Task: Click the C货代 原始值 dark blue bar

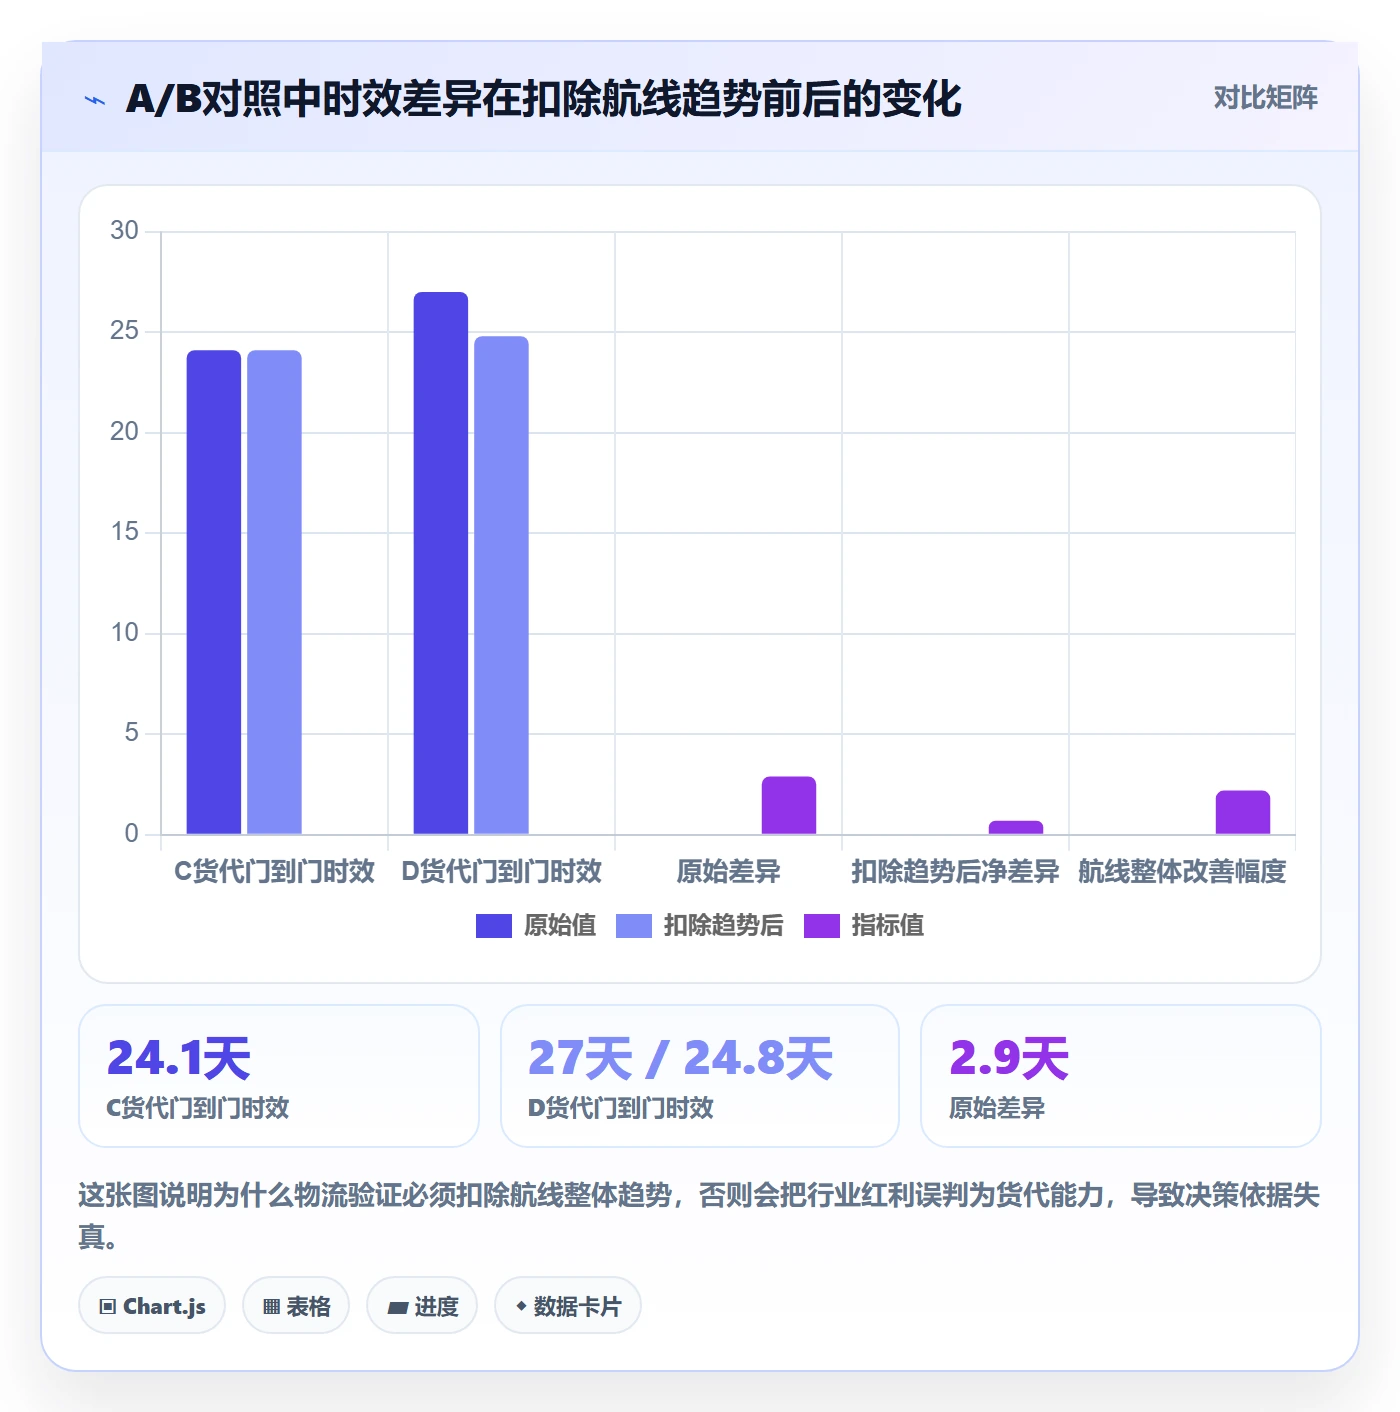Action: tap(214, 592)
